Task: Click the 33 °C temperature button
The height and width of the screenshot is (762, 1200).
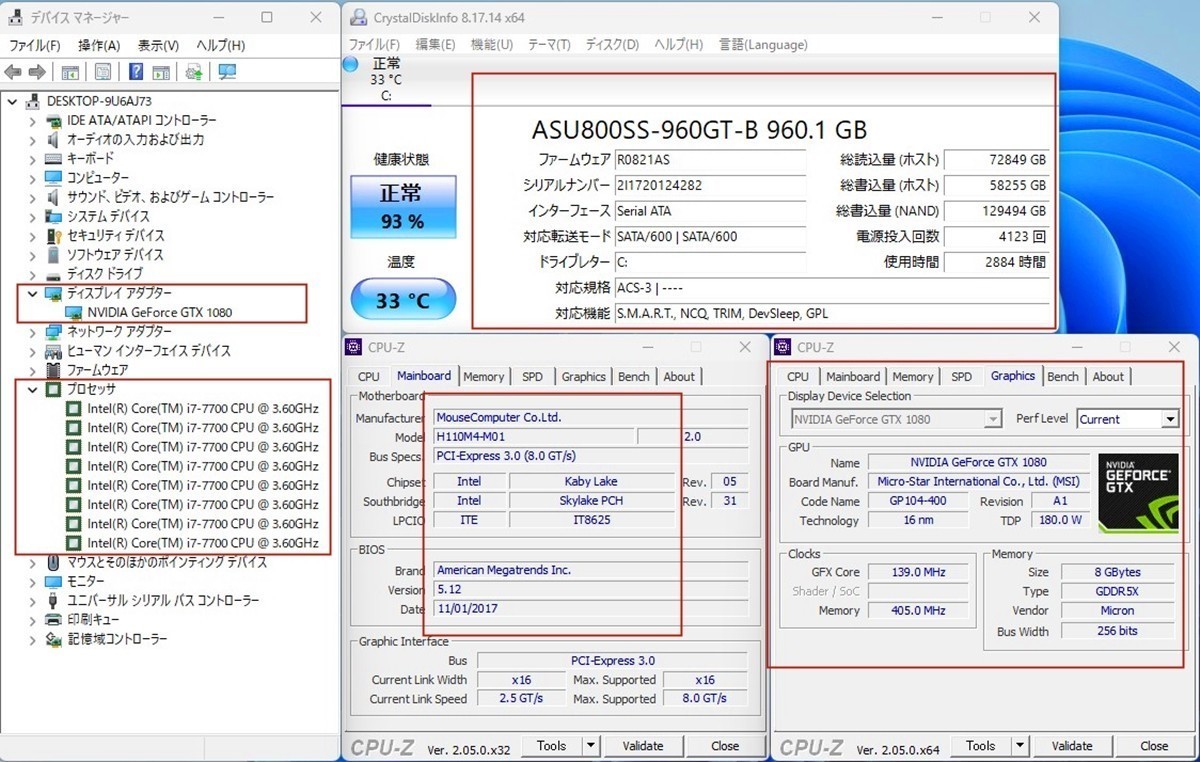Action: (x=402, y=300)
